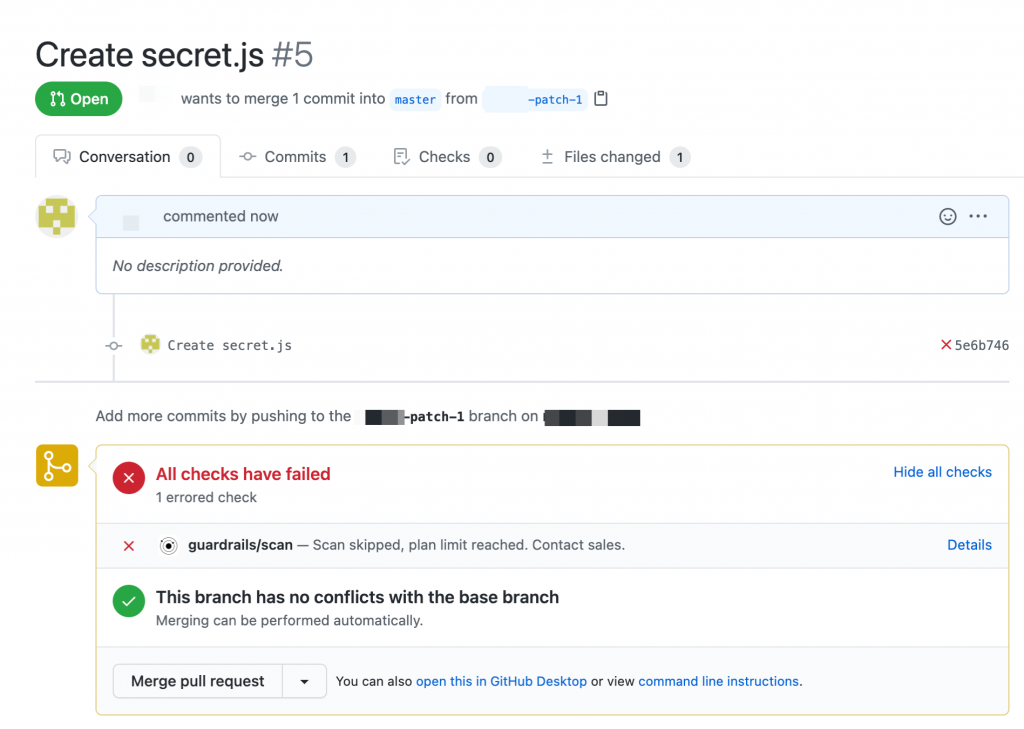Click the yellow git-merge icon beside checks panel
The image size is (1024, 729).
pos(57,465)
